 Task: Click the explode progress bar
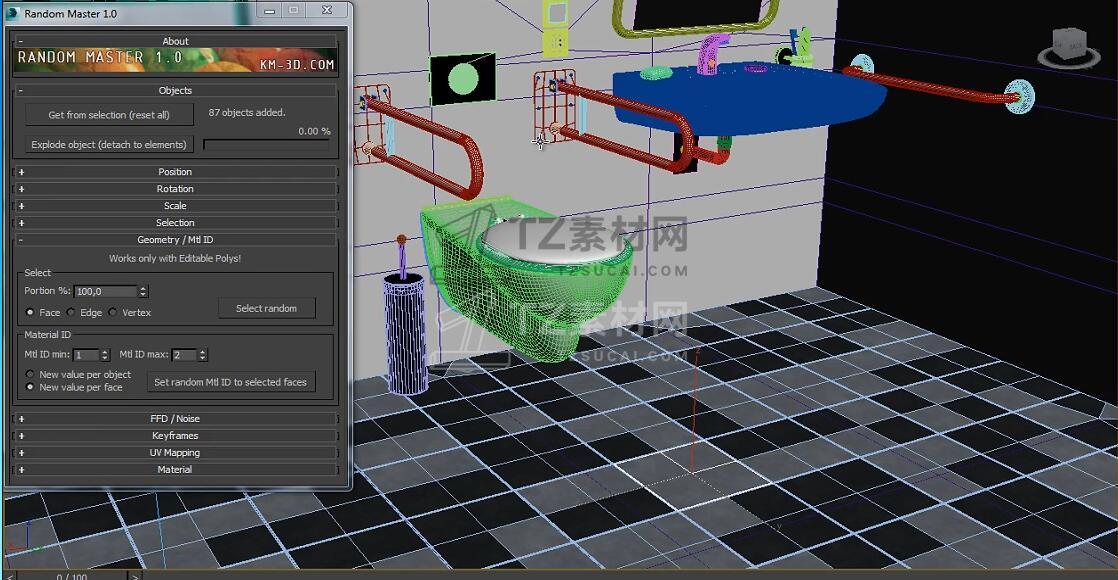[x=267, y=144]
